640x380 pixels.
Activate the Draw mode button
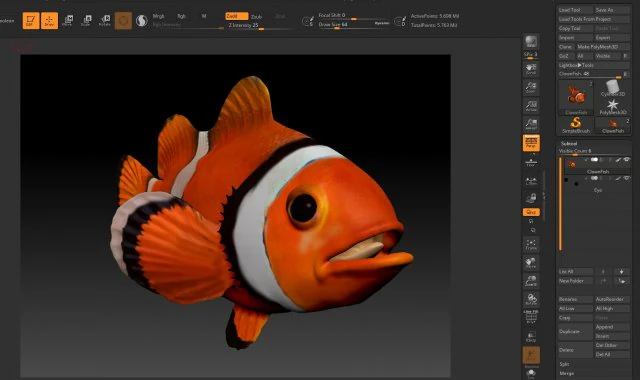49,20
